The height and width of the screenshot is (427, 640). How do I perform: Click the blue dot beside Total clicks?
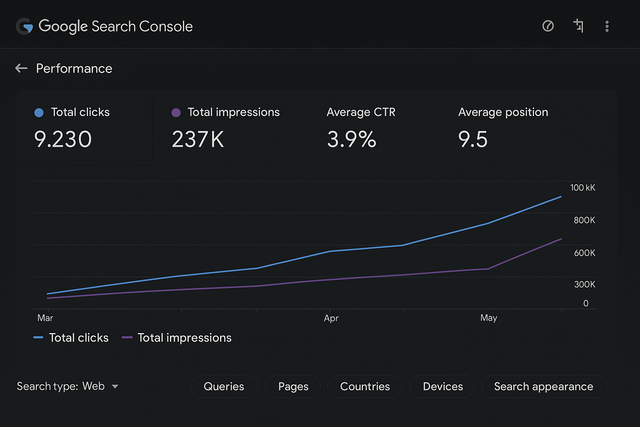coord(39,113)
